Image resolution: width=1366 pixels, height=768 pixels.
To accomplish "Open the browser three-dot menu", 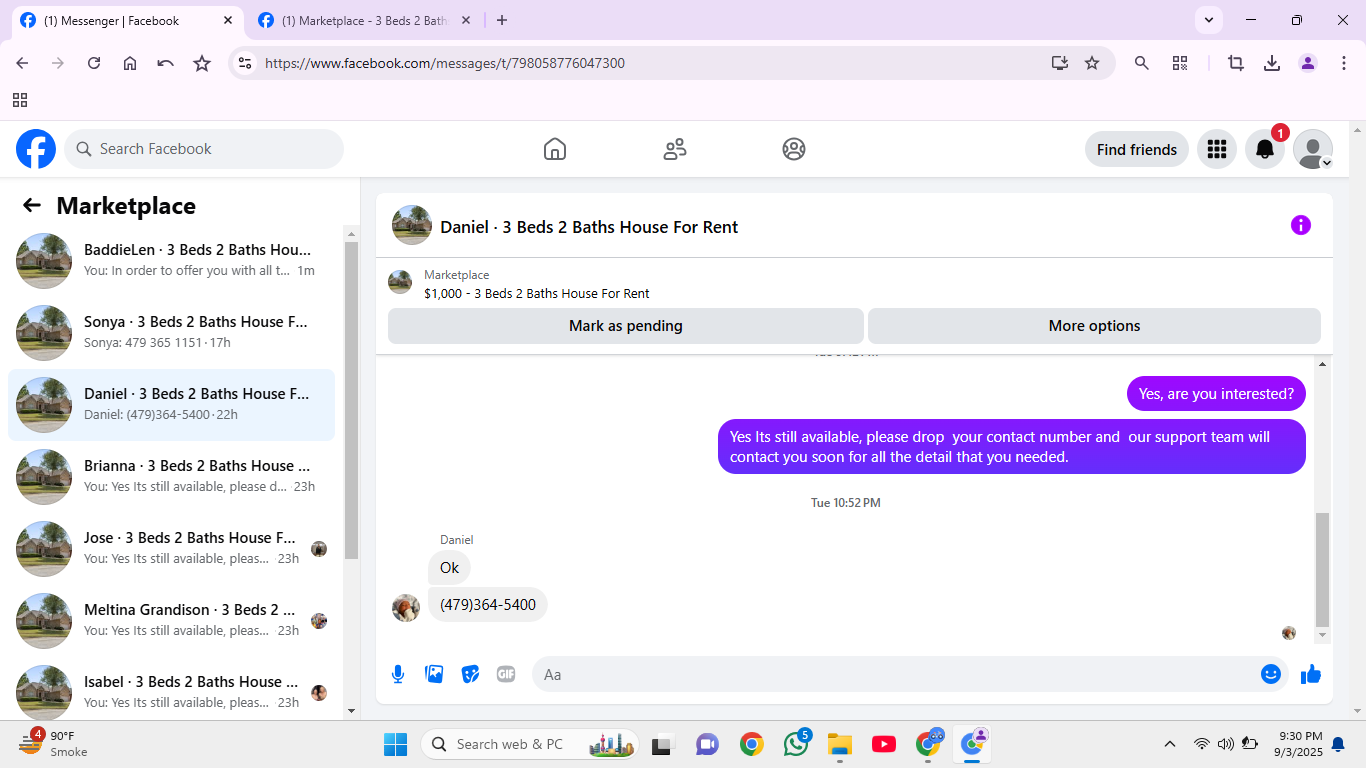I will point(1344,63).
